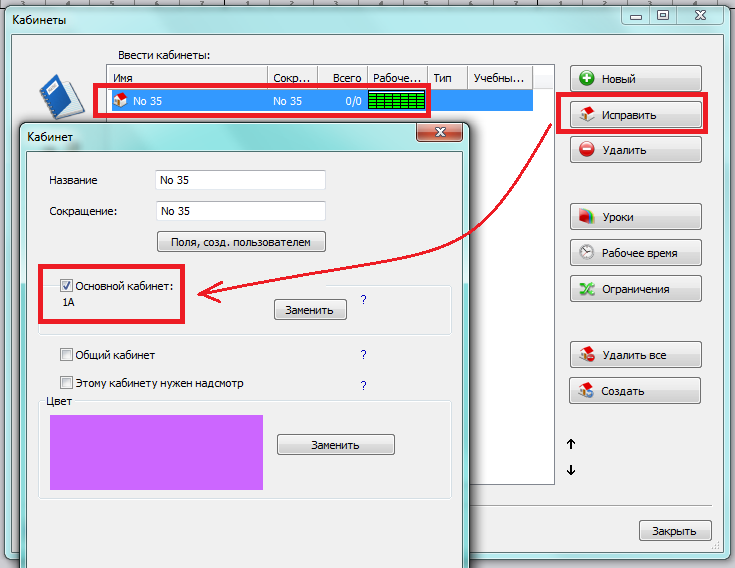Viewport: 735px width, 568px height.
Task: Open help question mark for Общий кабинет
Action: 363,354
